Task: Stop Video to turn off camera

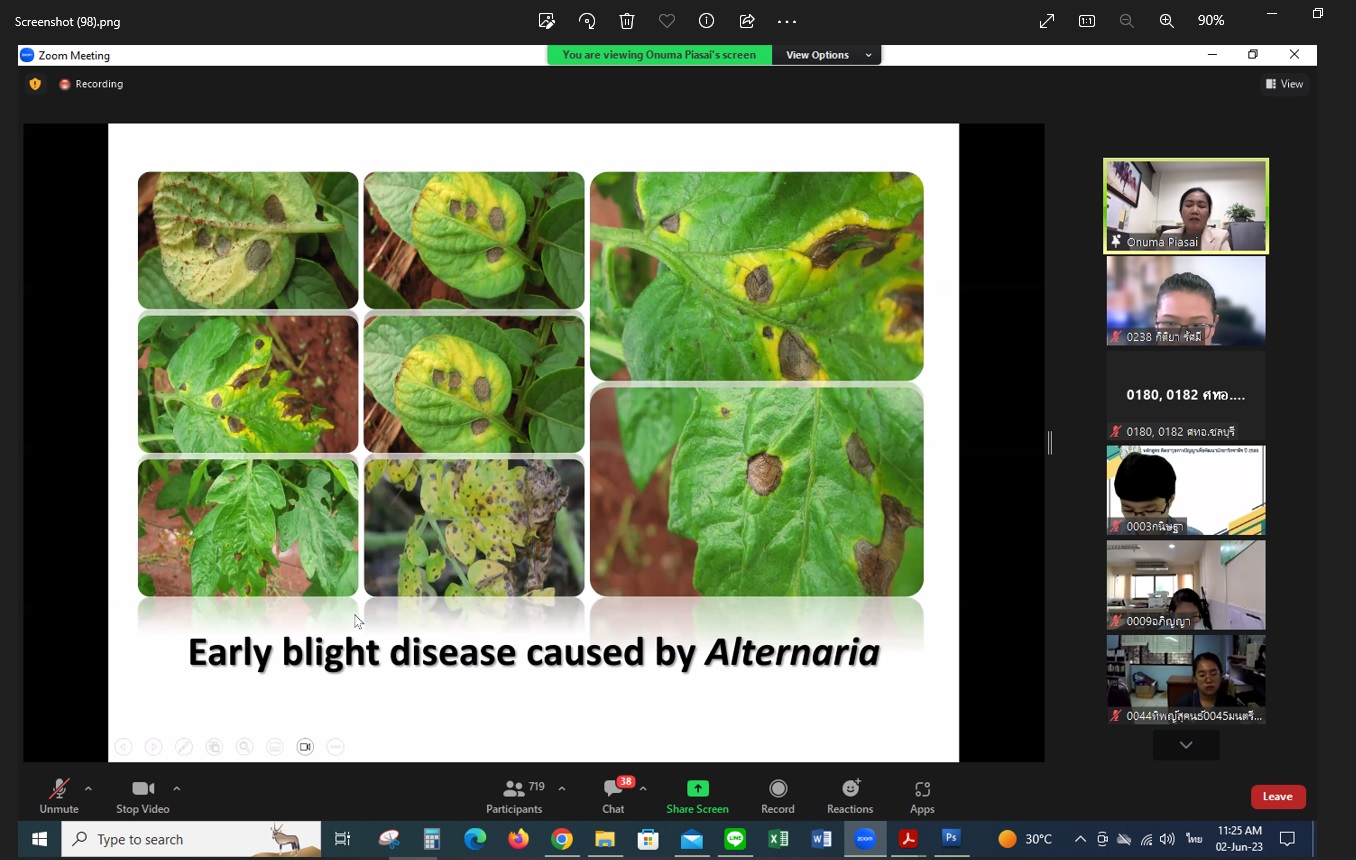Action: point(143,796)
